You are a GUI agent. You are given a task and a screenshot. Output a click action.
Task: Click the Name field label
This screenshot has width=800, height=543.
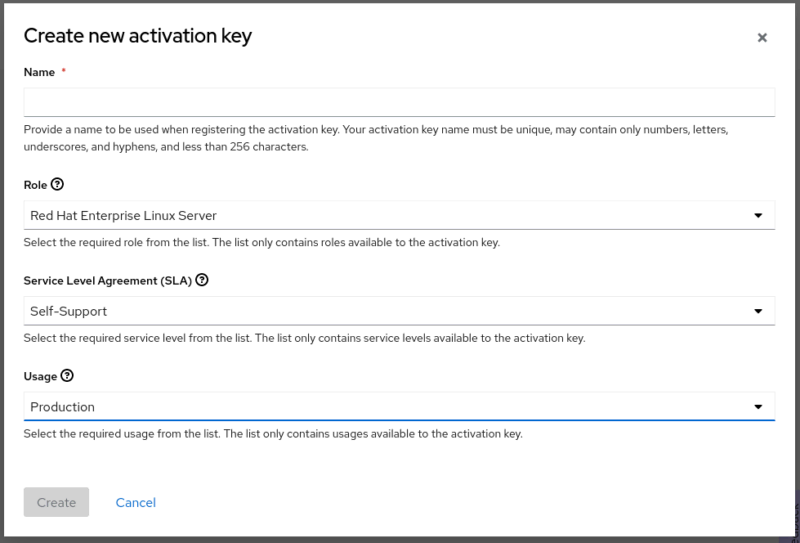point(39,72)
